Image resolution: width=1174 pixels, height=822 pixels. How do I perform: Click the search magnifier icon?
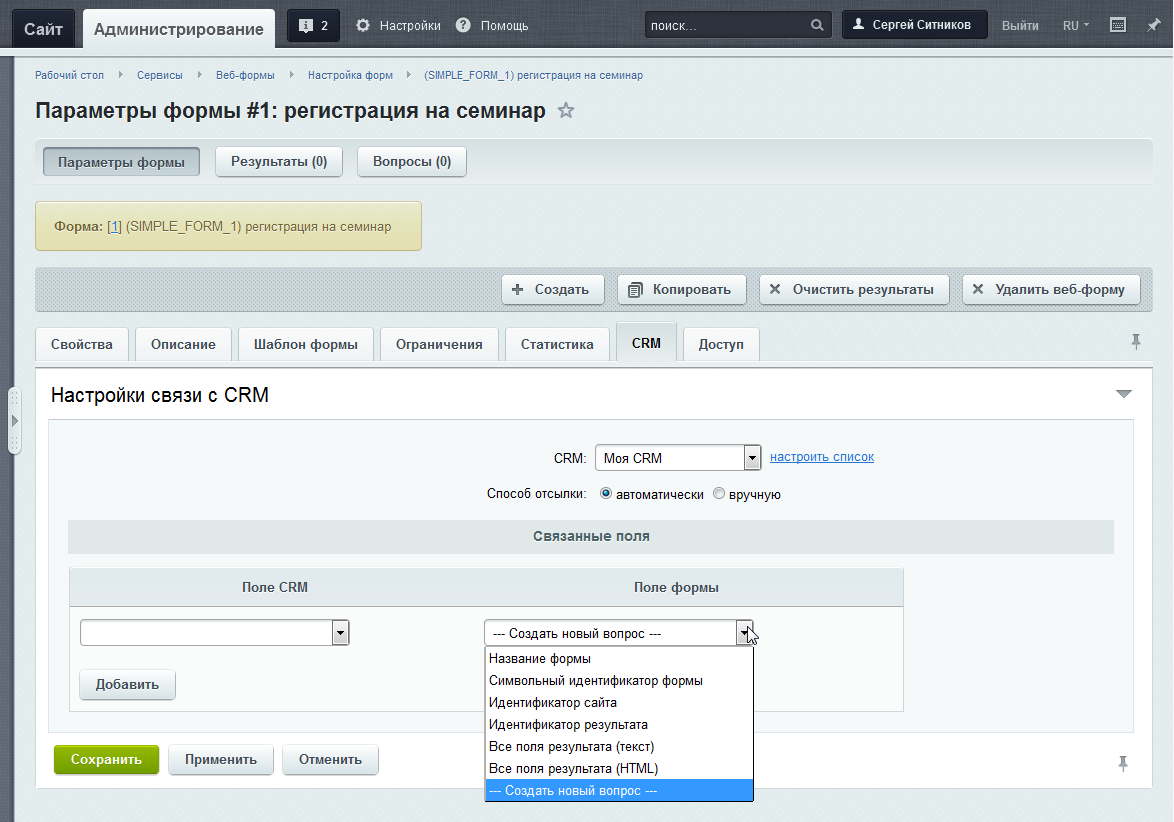[x=817, y=26]
